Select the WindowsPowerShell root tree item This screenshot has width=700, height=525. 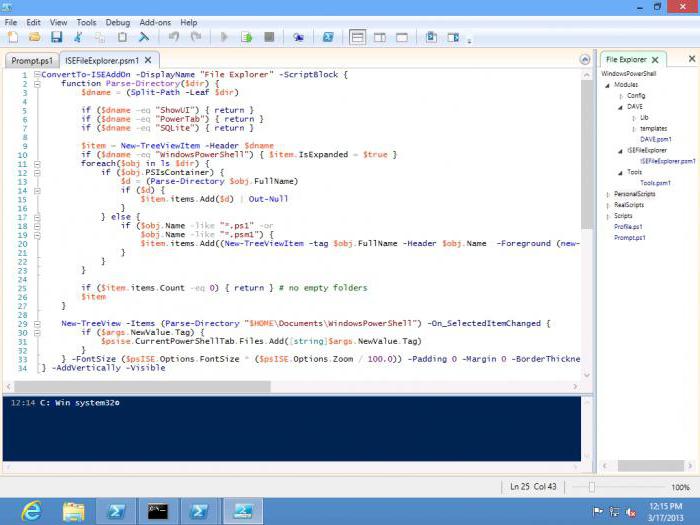click(629, 73)
